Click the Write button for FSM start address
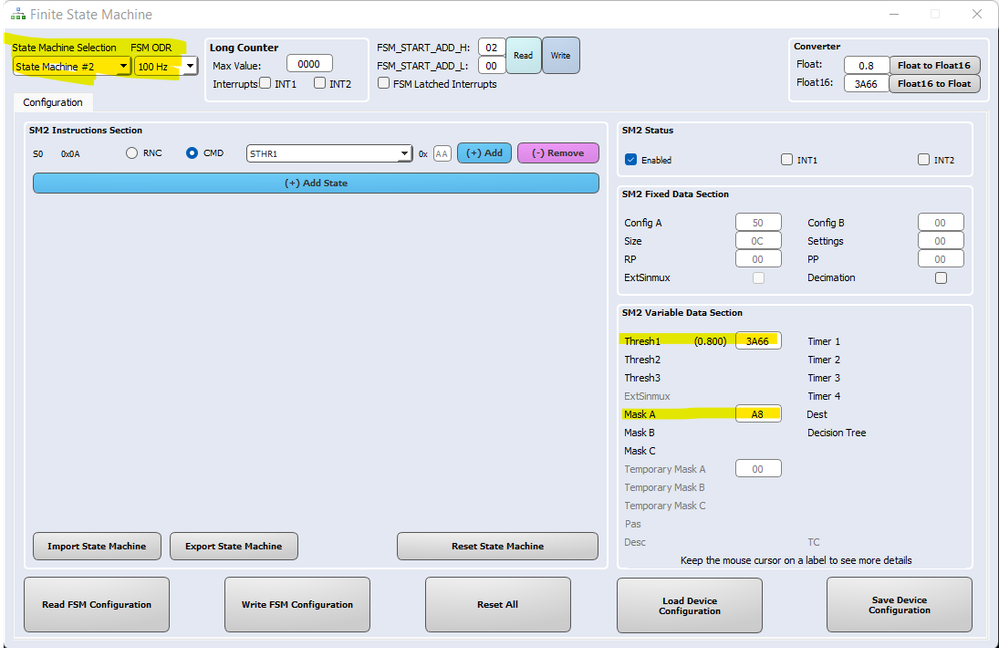The width and height of the screenshot is (999, 648). (561, 55)
